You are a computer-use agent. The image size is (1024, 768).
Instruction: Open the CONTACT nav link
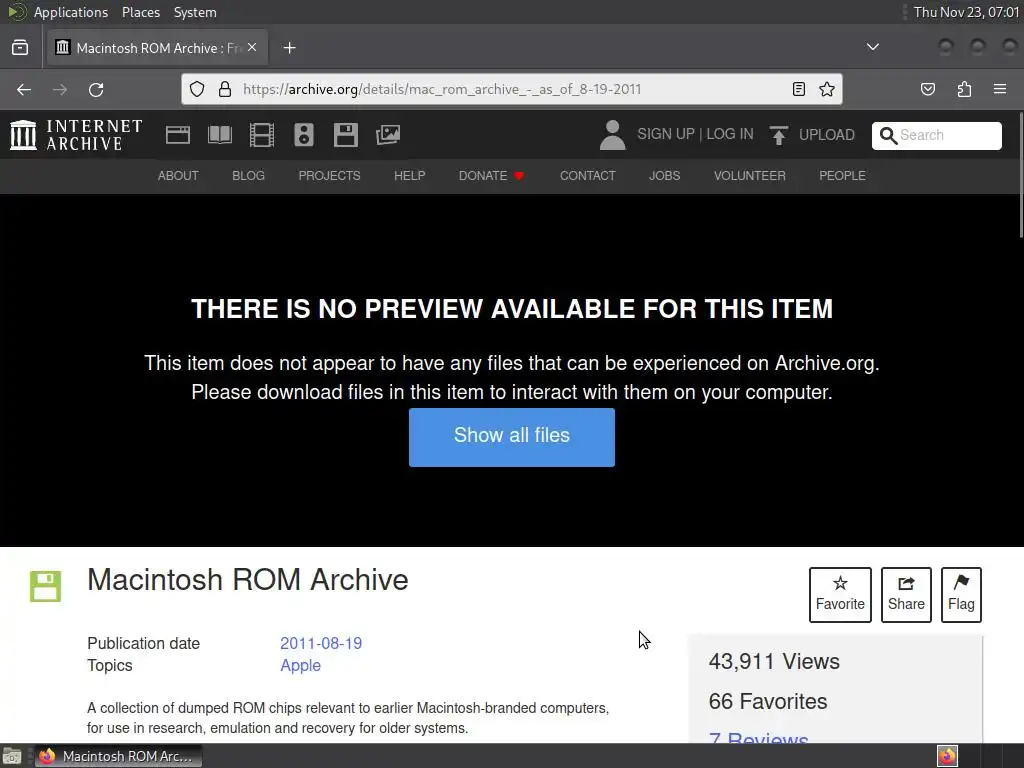click(x=587, y=176)
